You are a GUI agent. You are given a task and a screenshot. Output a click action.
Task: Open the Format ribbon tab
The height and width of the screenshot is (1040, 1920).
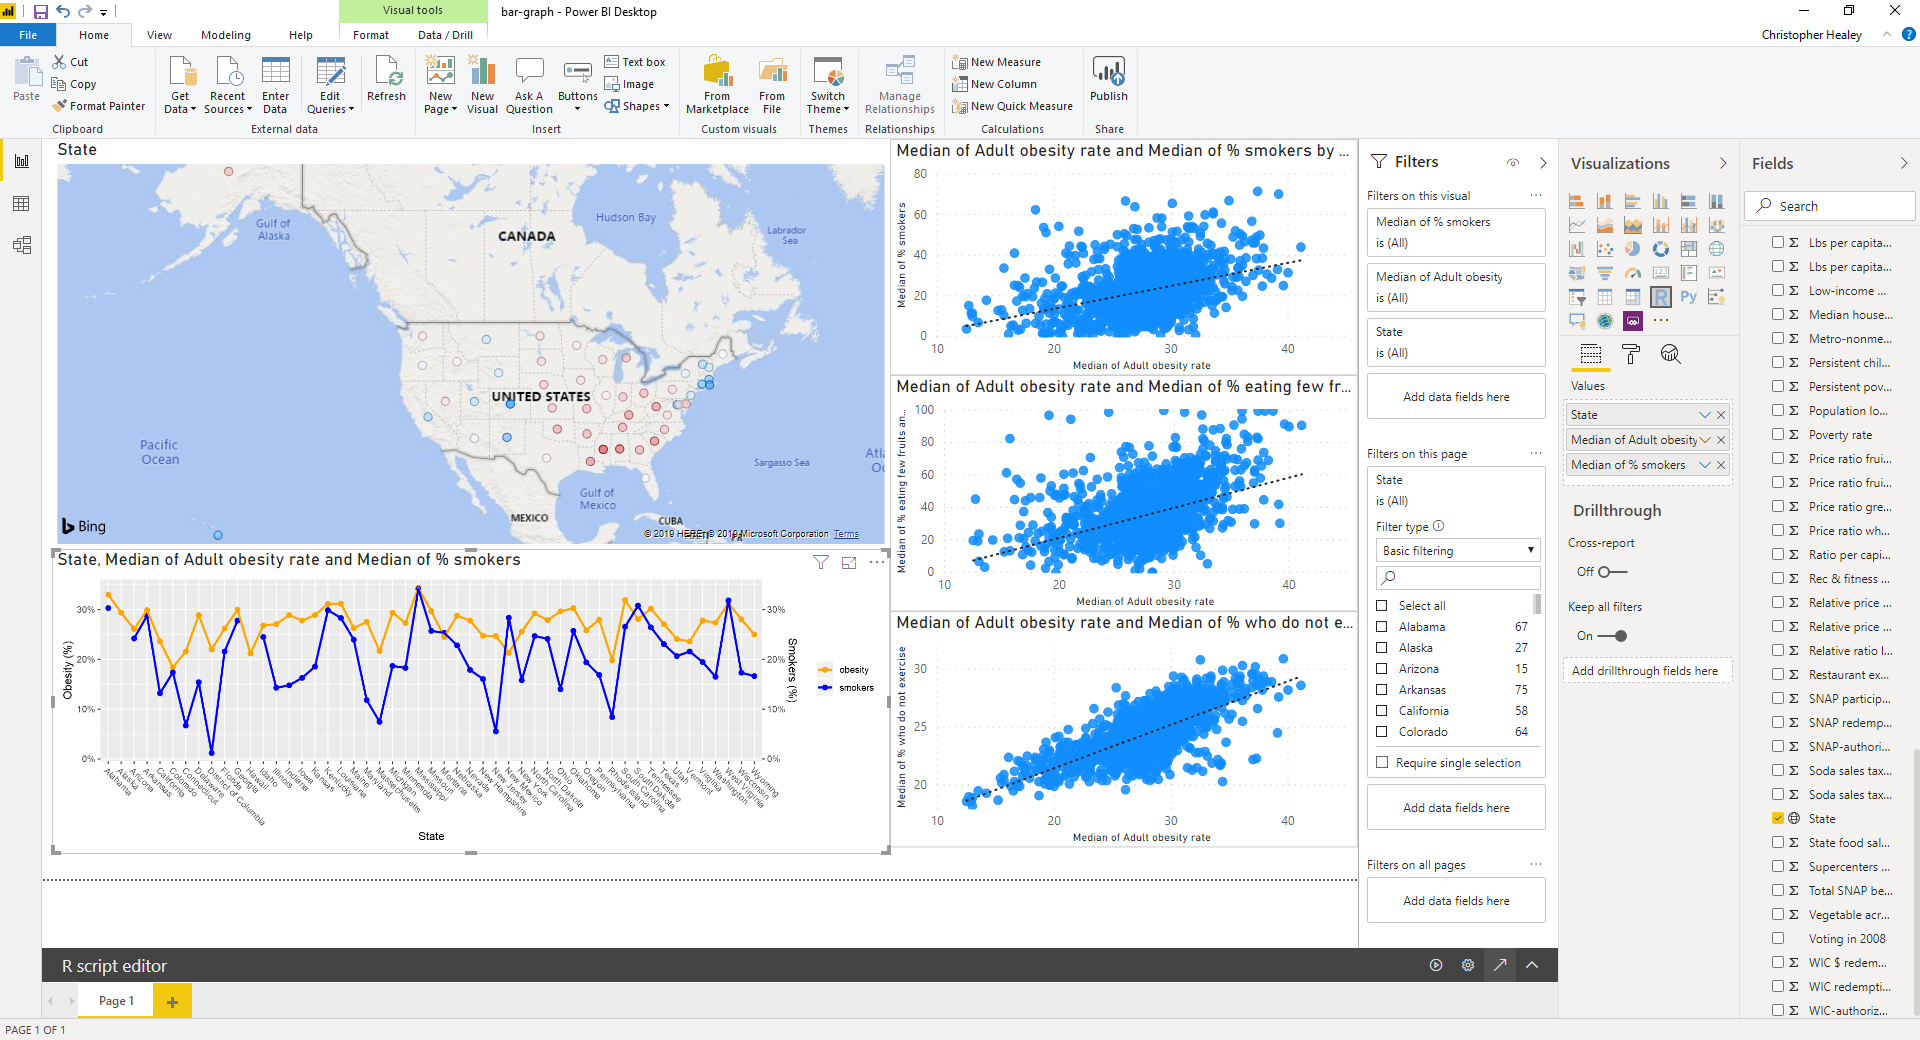371,35
